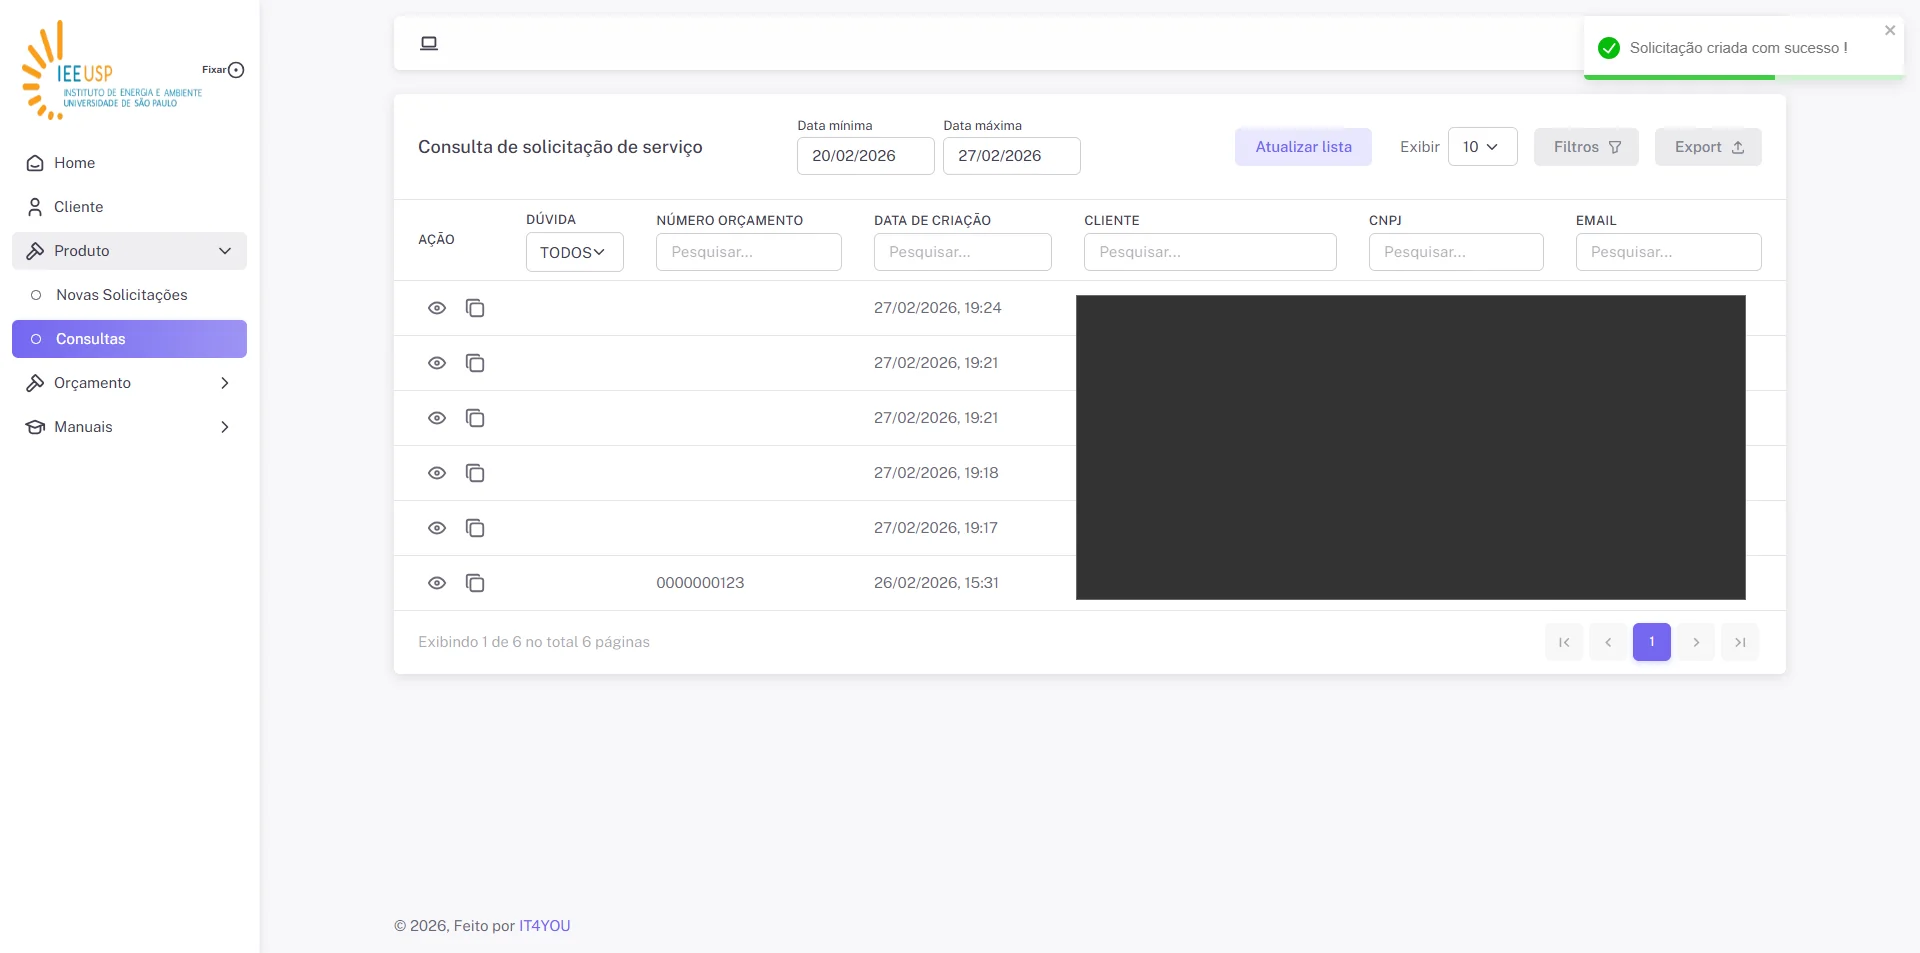Screen dimensions: 1920x953
Task: Expand the Manuais menu
Action: (129, 427)
